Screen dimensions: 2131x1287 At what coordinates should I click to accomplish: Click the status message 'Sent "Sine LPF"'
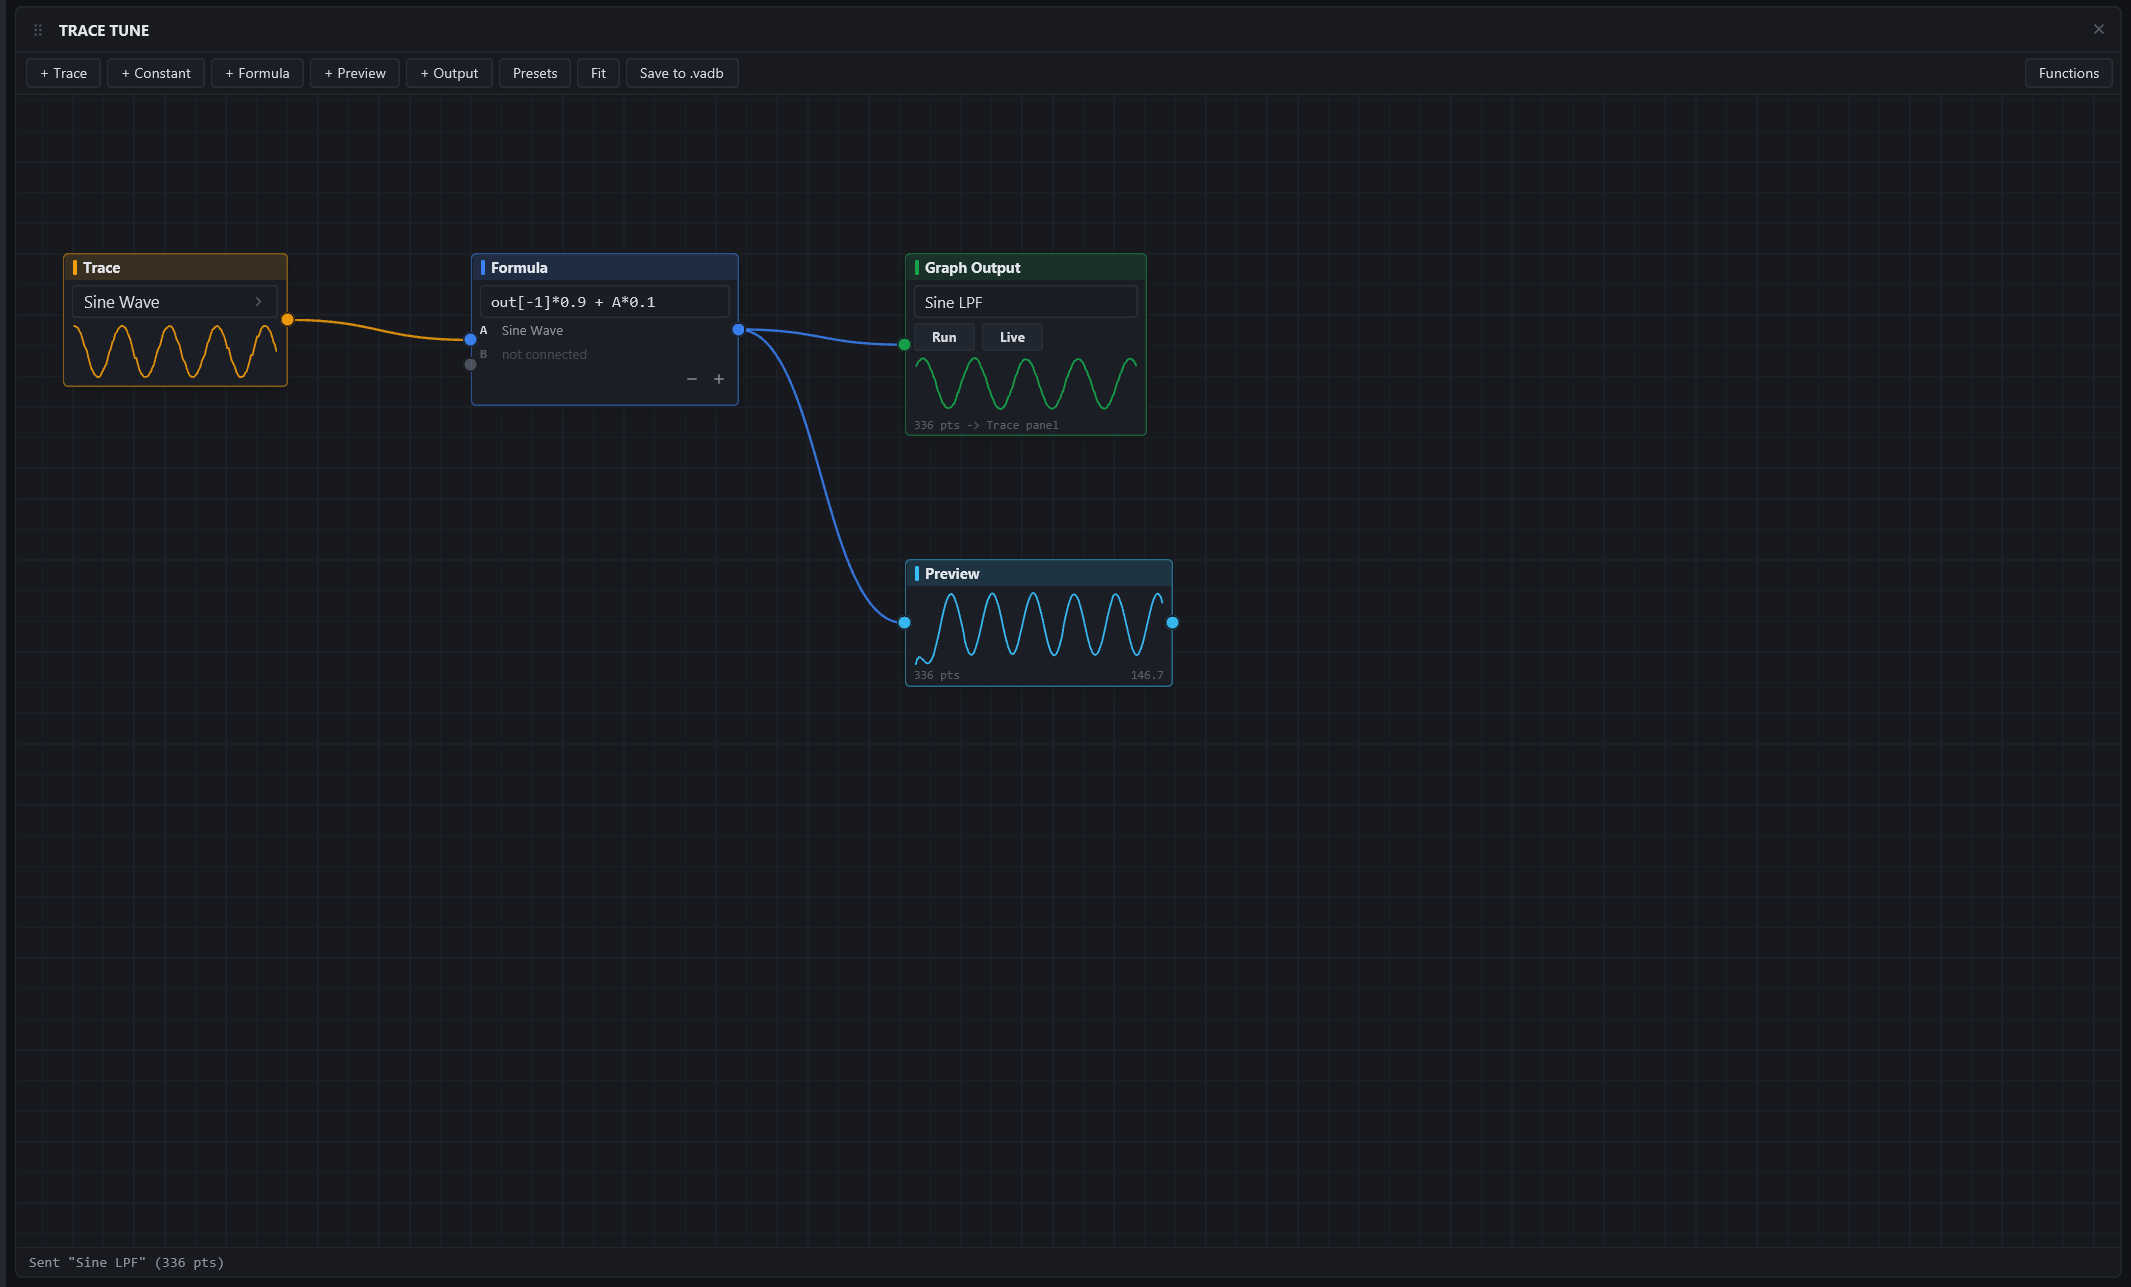pyautogui.click(x=126, y=1262)
